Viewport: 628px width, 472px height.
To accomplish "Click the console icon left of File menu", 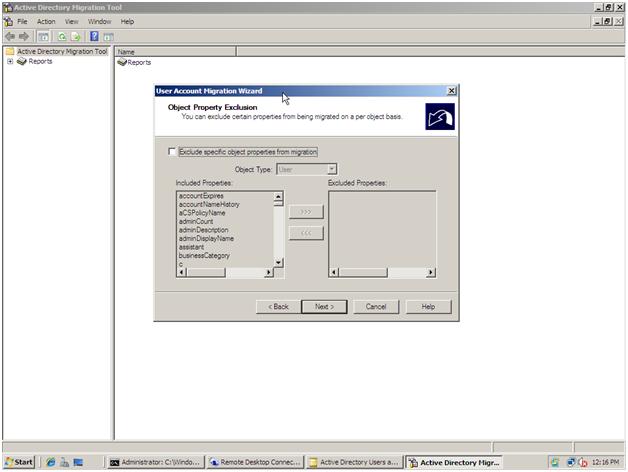I will [8, 22].
